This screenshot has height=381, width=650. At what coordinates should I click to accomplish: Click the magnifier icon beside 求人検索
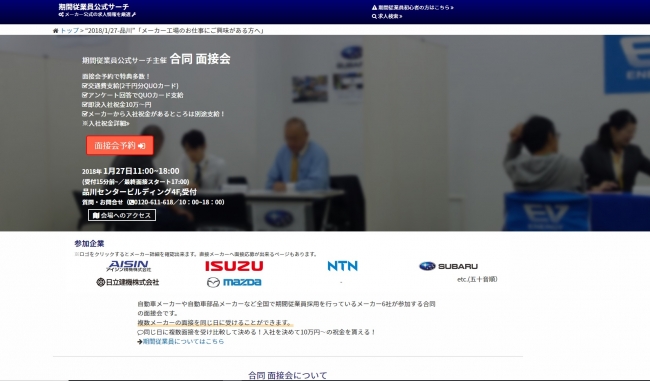click(374, 17)
